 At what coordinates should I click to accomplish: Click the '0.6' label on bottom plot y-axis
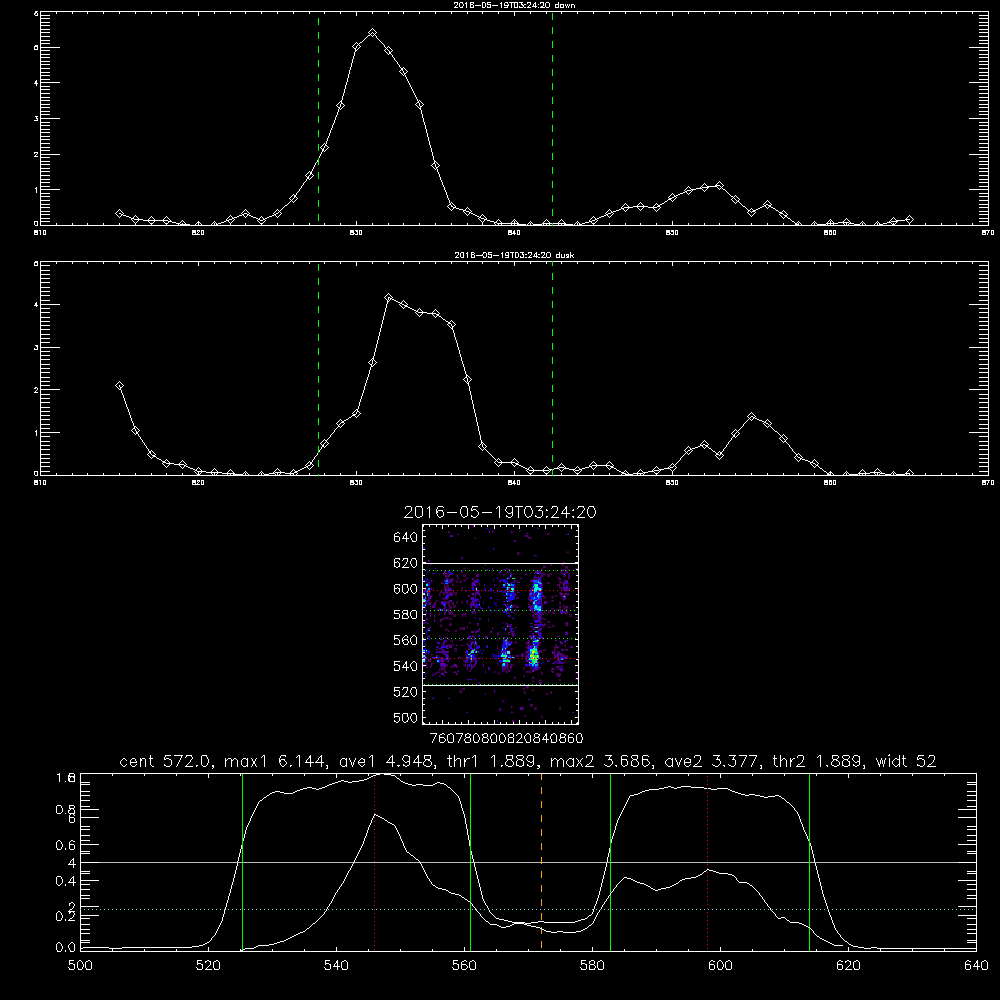(x=66, y=845)
